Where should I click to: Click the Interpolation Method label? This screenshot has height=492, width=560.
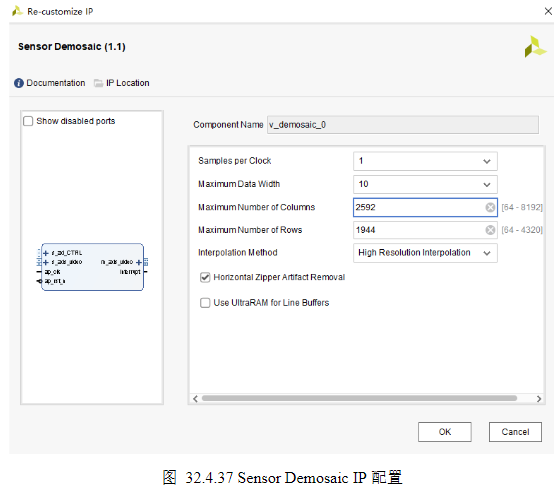coord(238,253)
